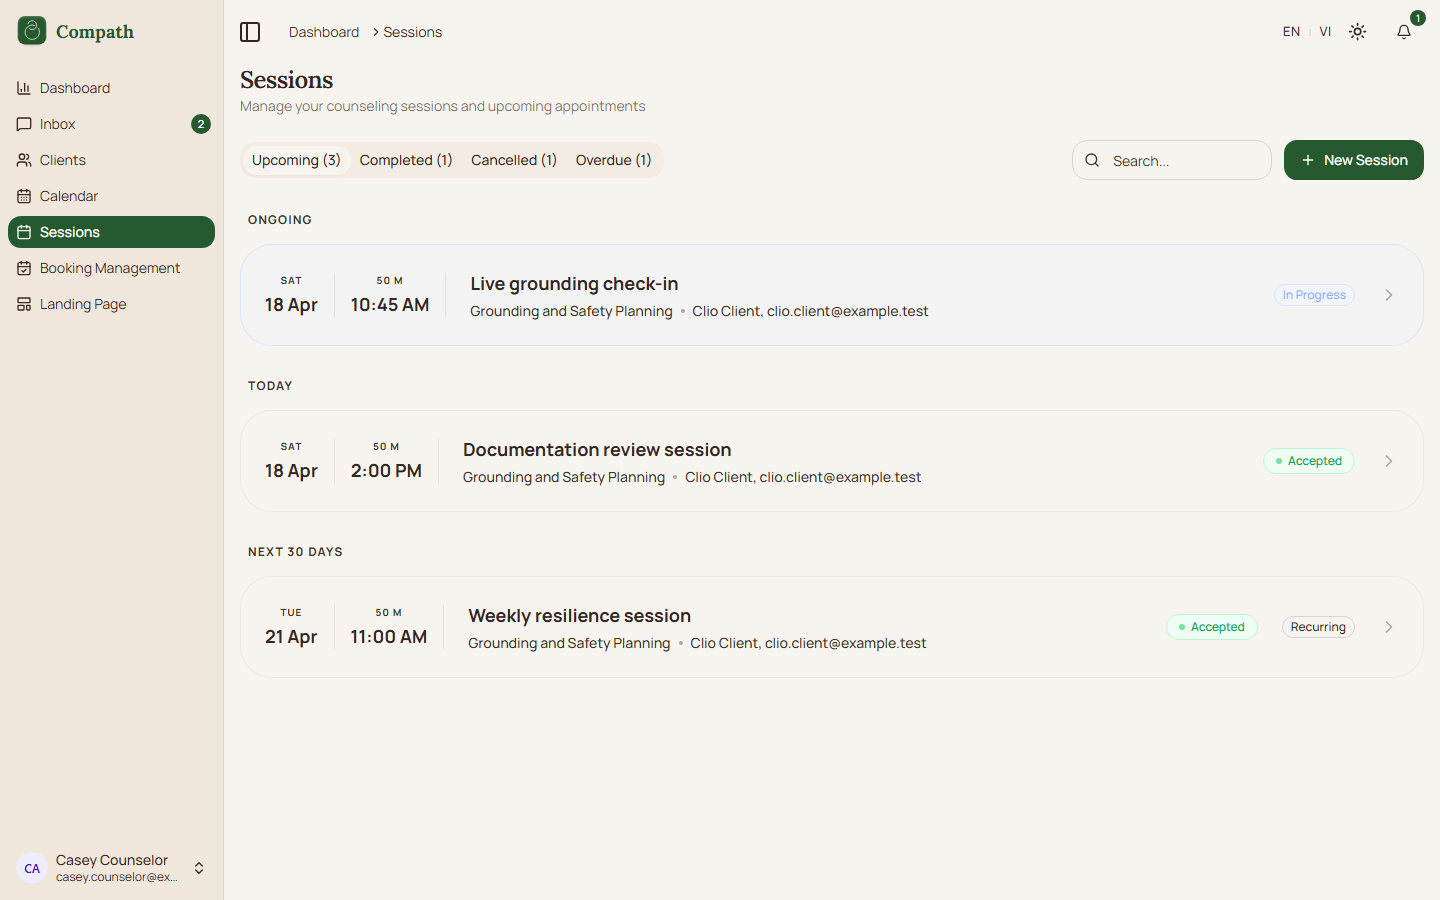Switch to the Overdue (1) tab

click(x=613, y=160)
